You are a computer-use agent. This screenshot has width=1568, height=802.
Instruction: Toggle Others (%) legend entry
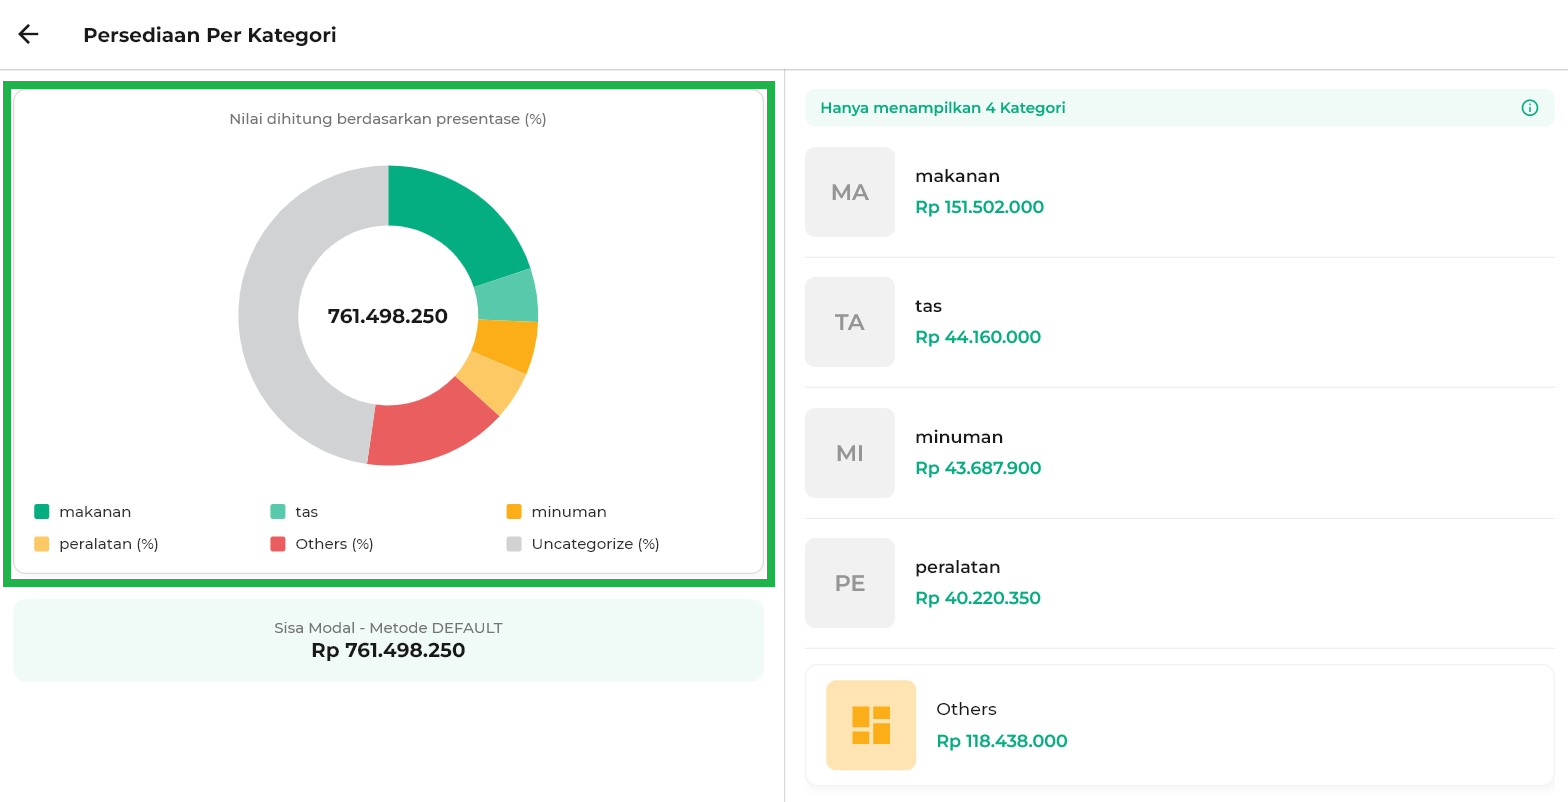tap(321, 544)
